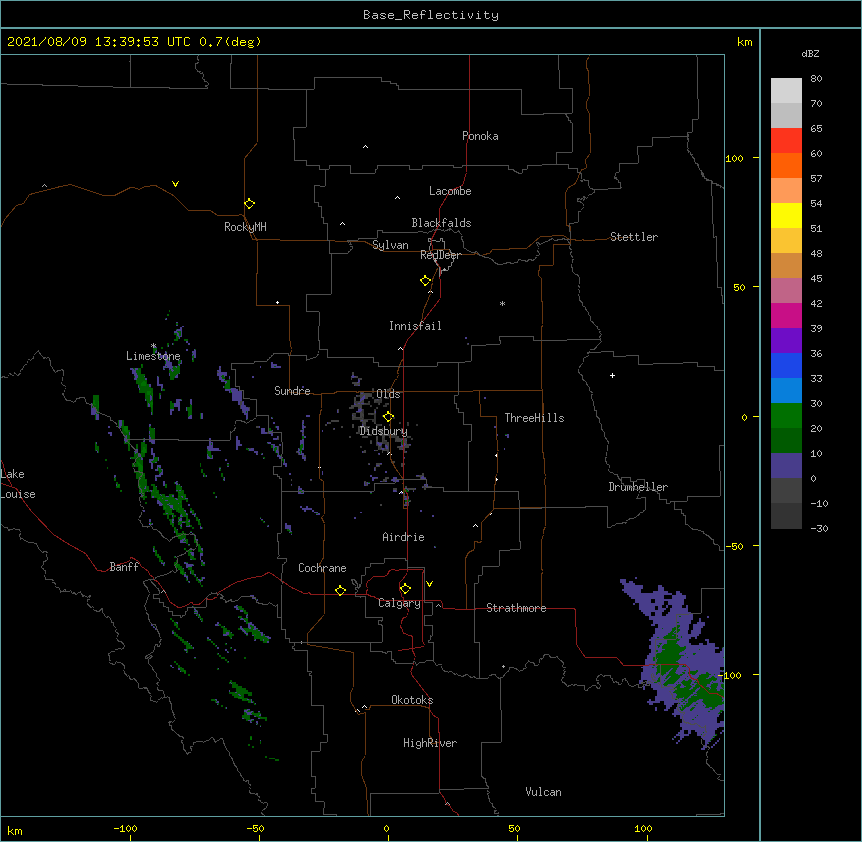Click the 30 dBZ green legend swatch

[786, 416]
